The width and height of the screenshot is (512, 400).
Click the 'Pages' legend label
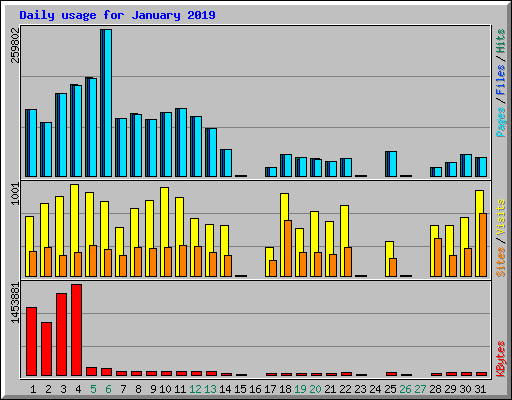pyautogui.click(x=501, y=122)
